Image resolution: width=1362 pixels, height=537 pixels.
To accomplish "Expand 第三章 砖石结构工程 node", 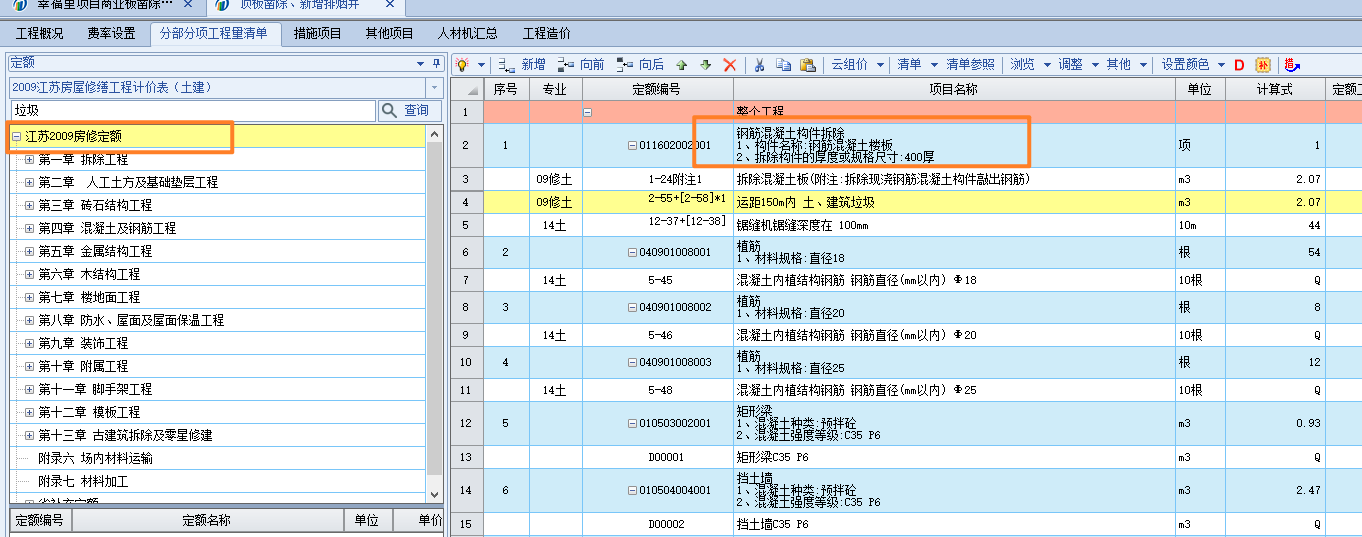I will tap(29, 205).
